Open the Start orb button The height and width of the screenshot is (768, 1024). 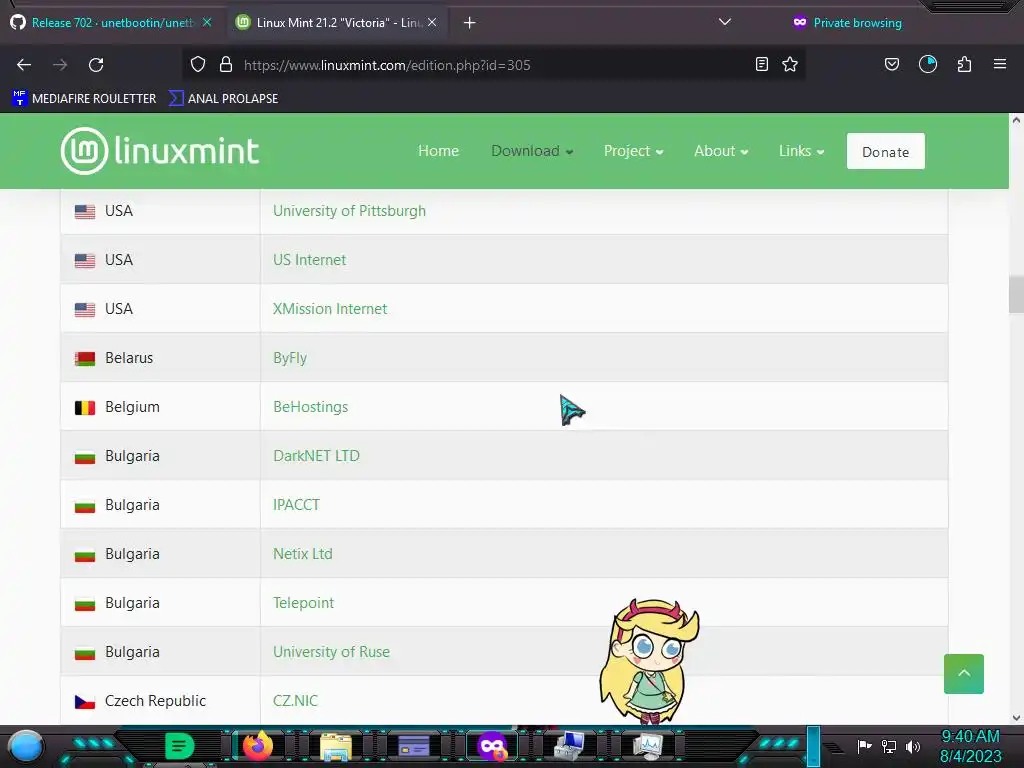(26, 746)
